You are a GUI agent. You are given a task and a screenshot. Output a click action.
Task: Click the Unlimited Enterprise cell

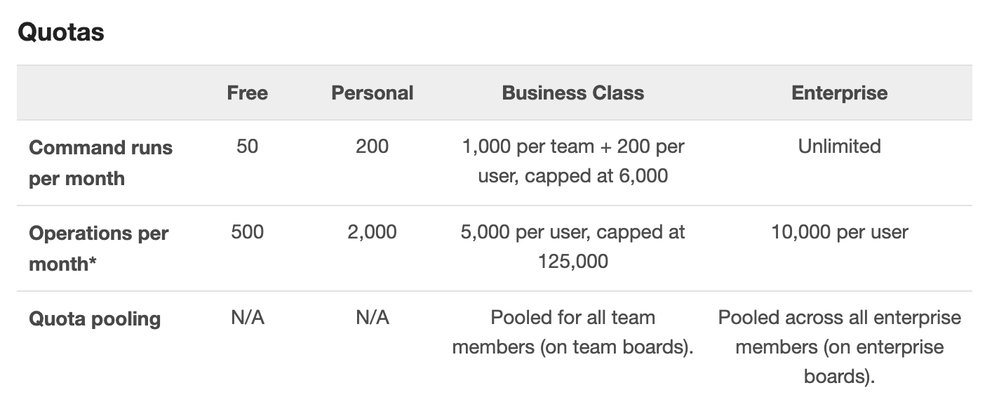click(x=839, y=147)
